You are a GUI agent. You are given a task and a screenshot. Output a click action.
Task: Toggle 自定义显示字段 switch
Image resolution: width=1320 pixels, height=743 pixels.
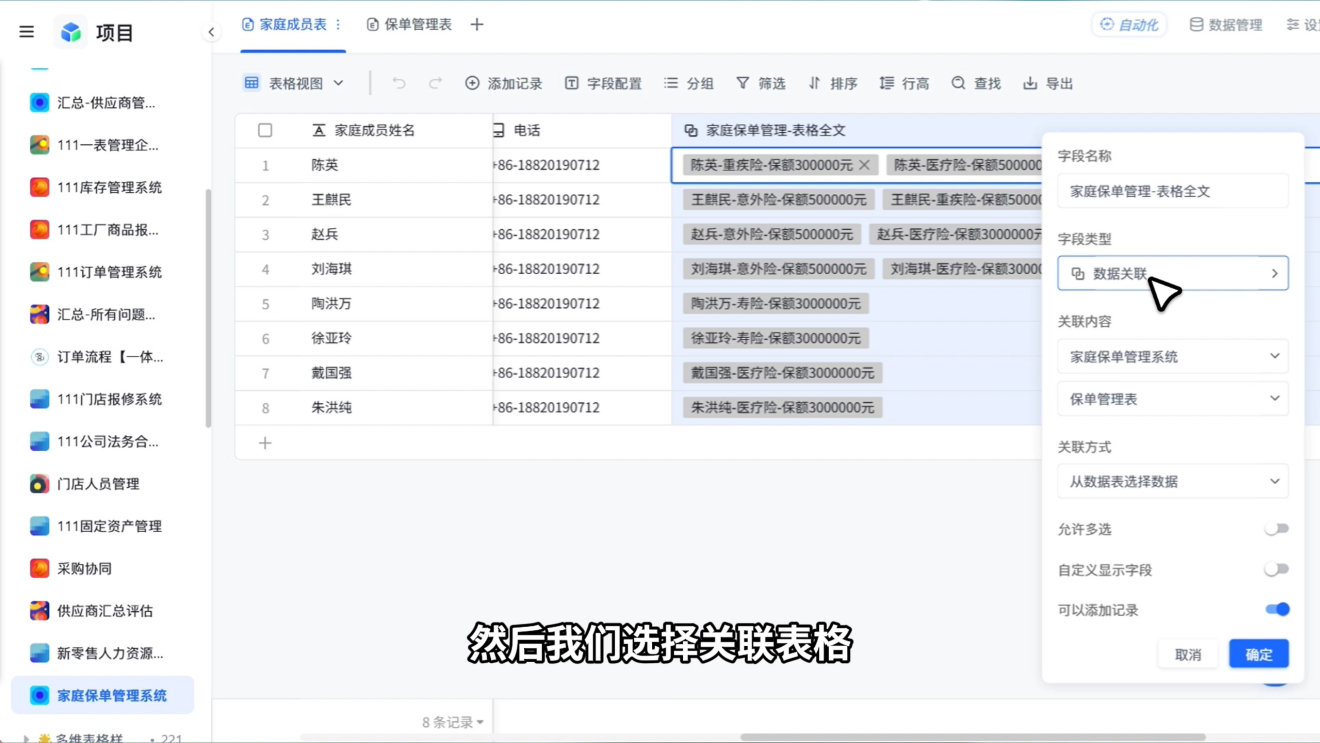click(x=1276, y=569)
